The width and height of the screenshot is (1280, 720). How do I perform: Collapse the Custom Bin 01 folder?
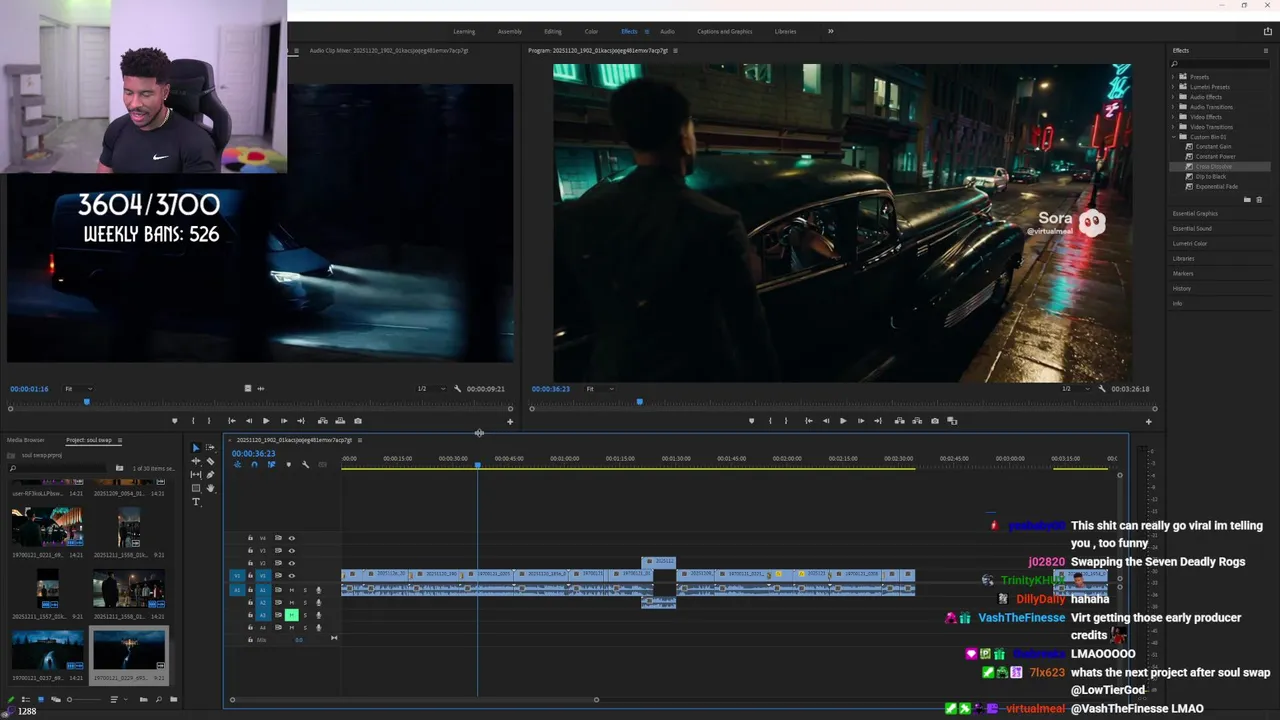click(x=1174, y=137)
